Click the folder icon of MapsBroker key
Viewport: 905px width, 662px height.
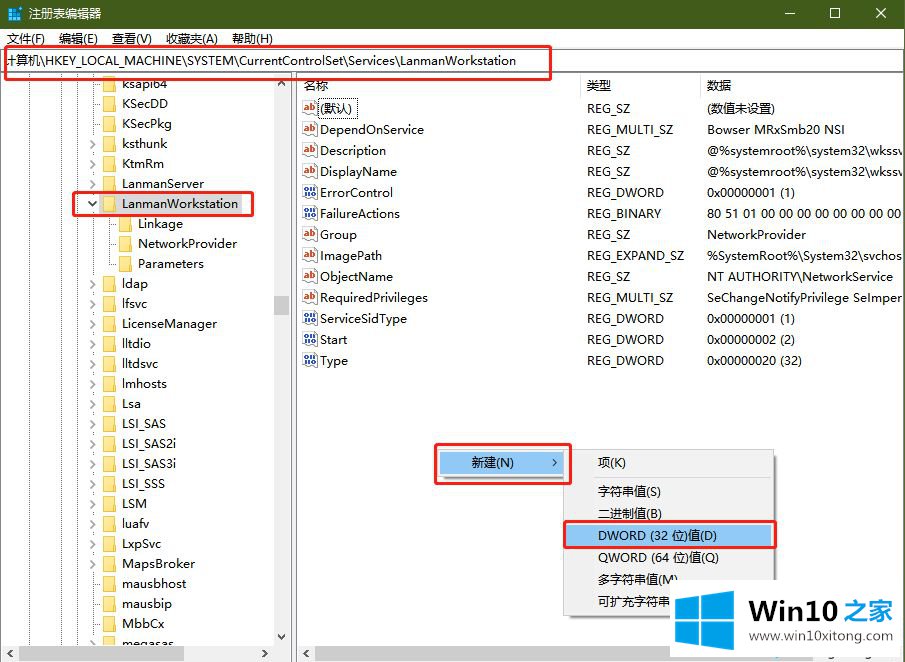(x=109, y=564)
